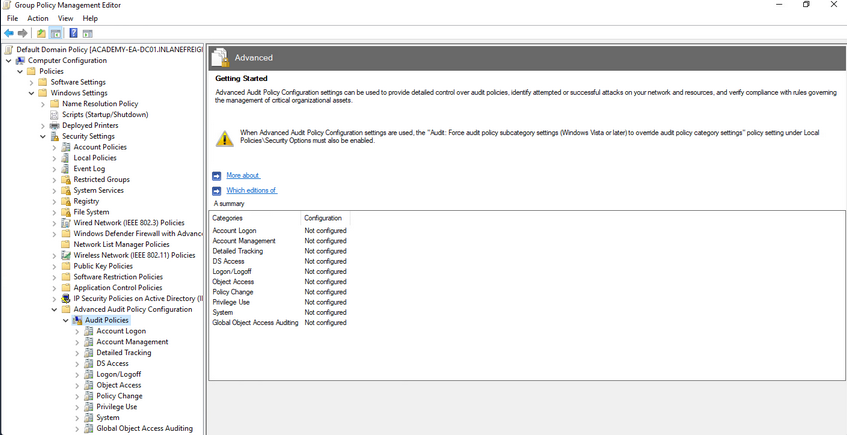Select Object Access row in summary list
This screenshot has height=435, width=847.
tap(234, 282)
